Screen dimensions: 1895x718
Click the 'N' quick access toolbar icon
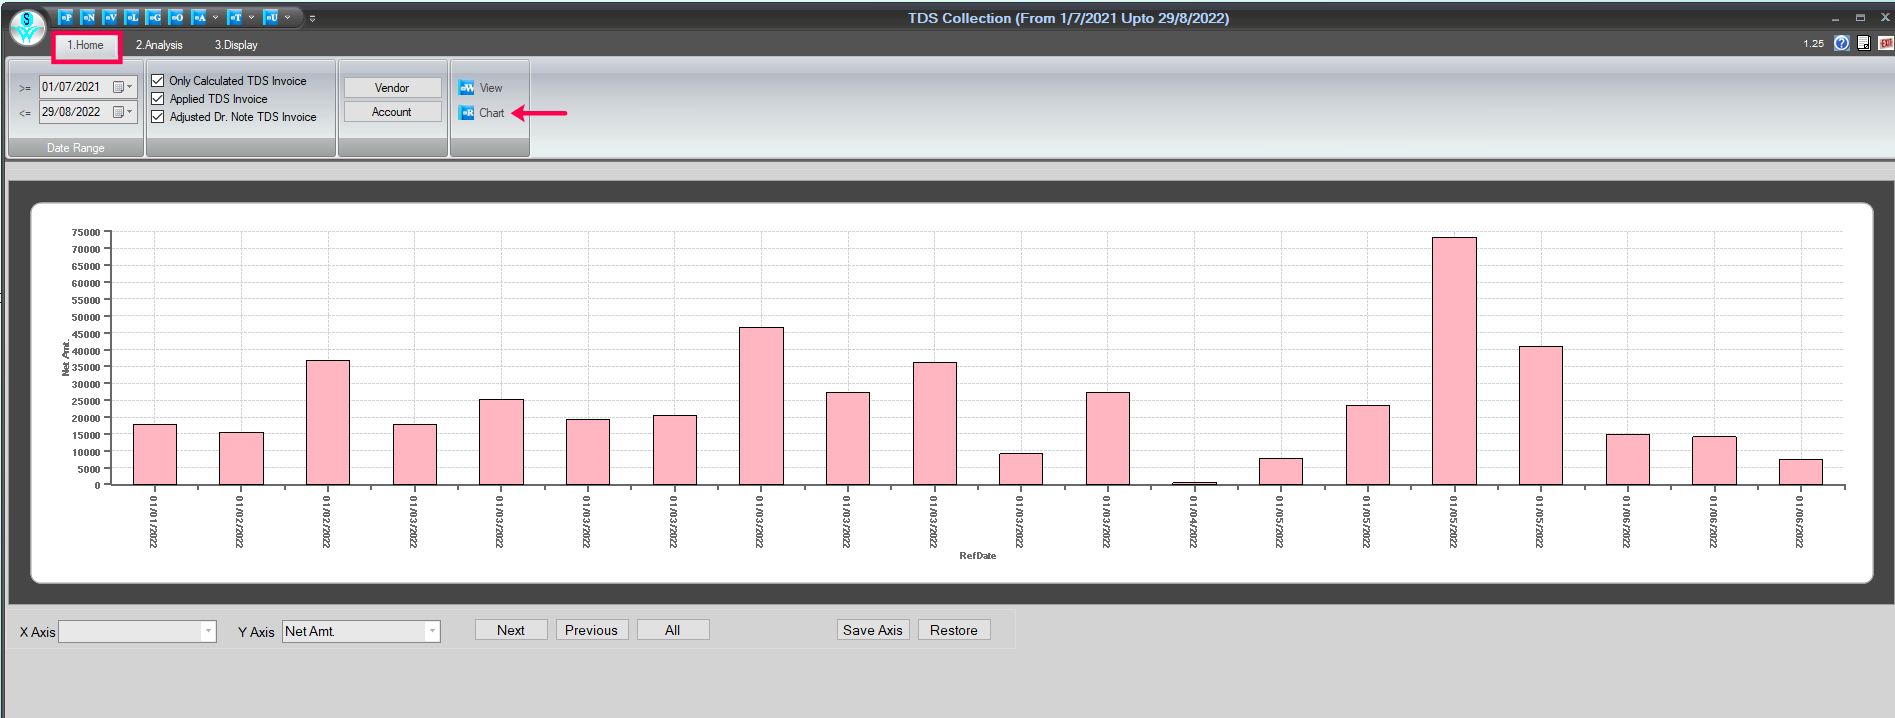click(88, 17)
